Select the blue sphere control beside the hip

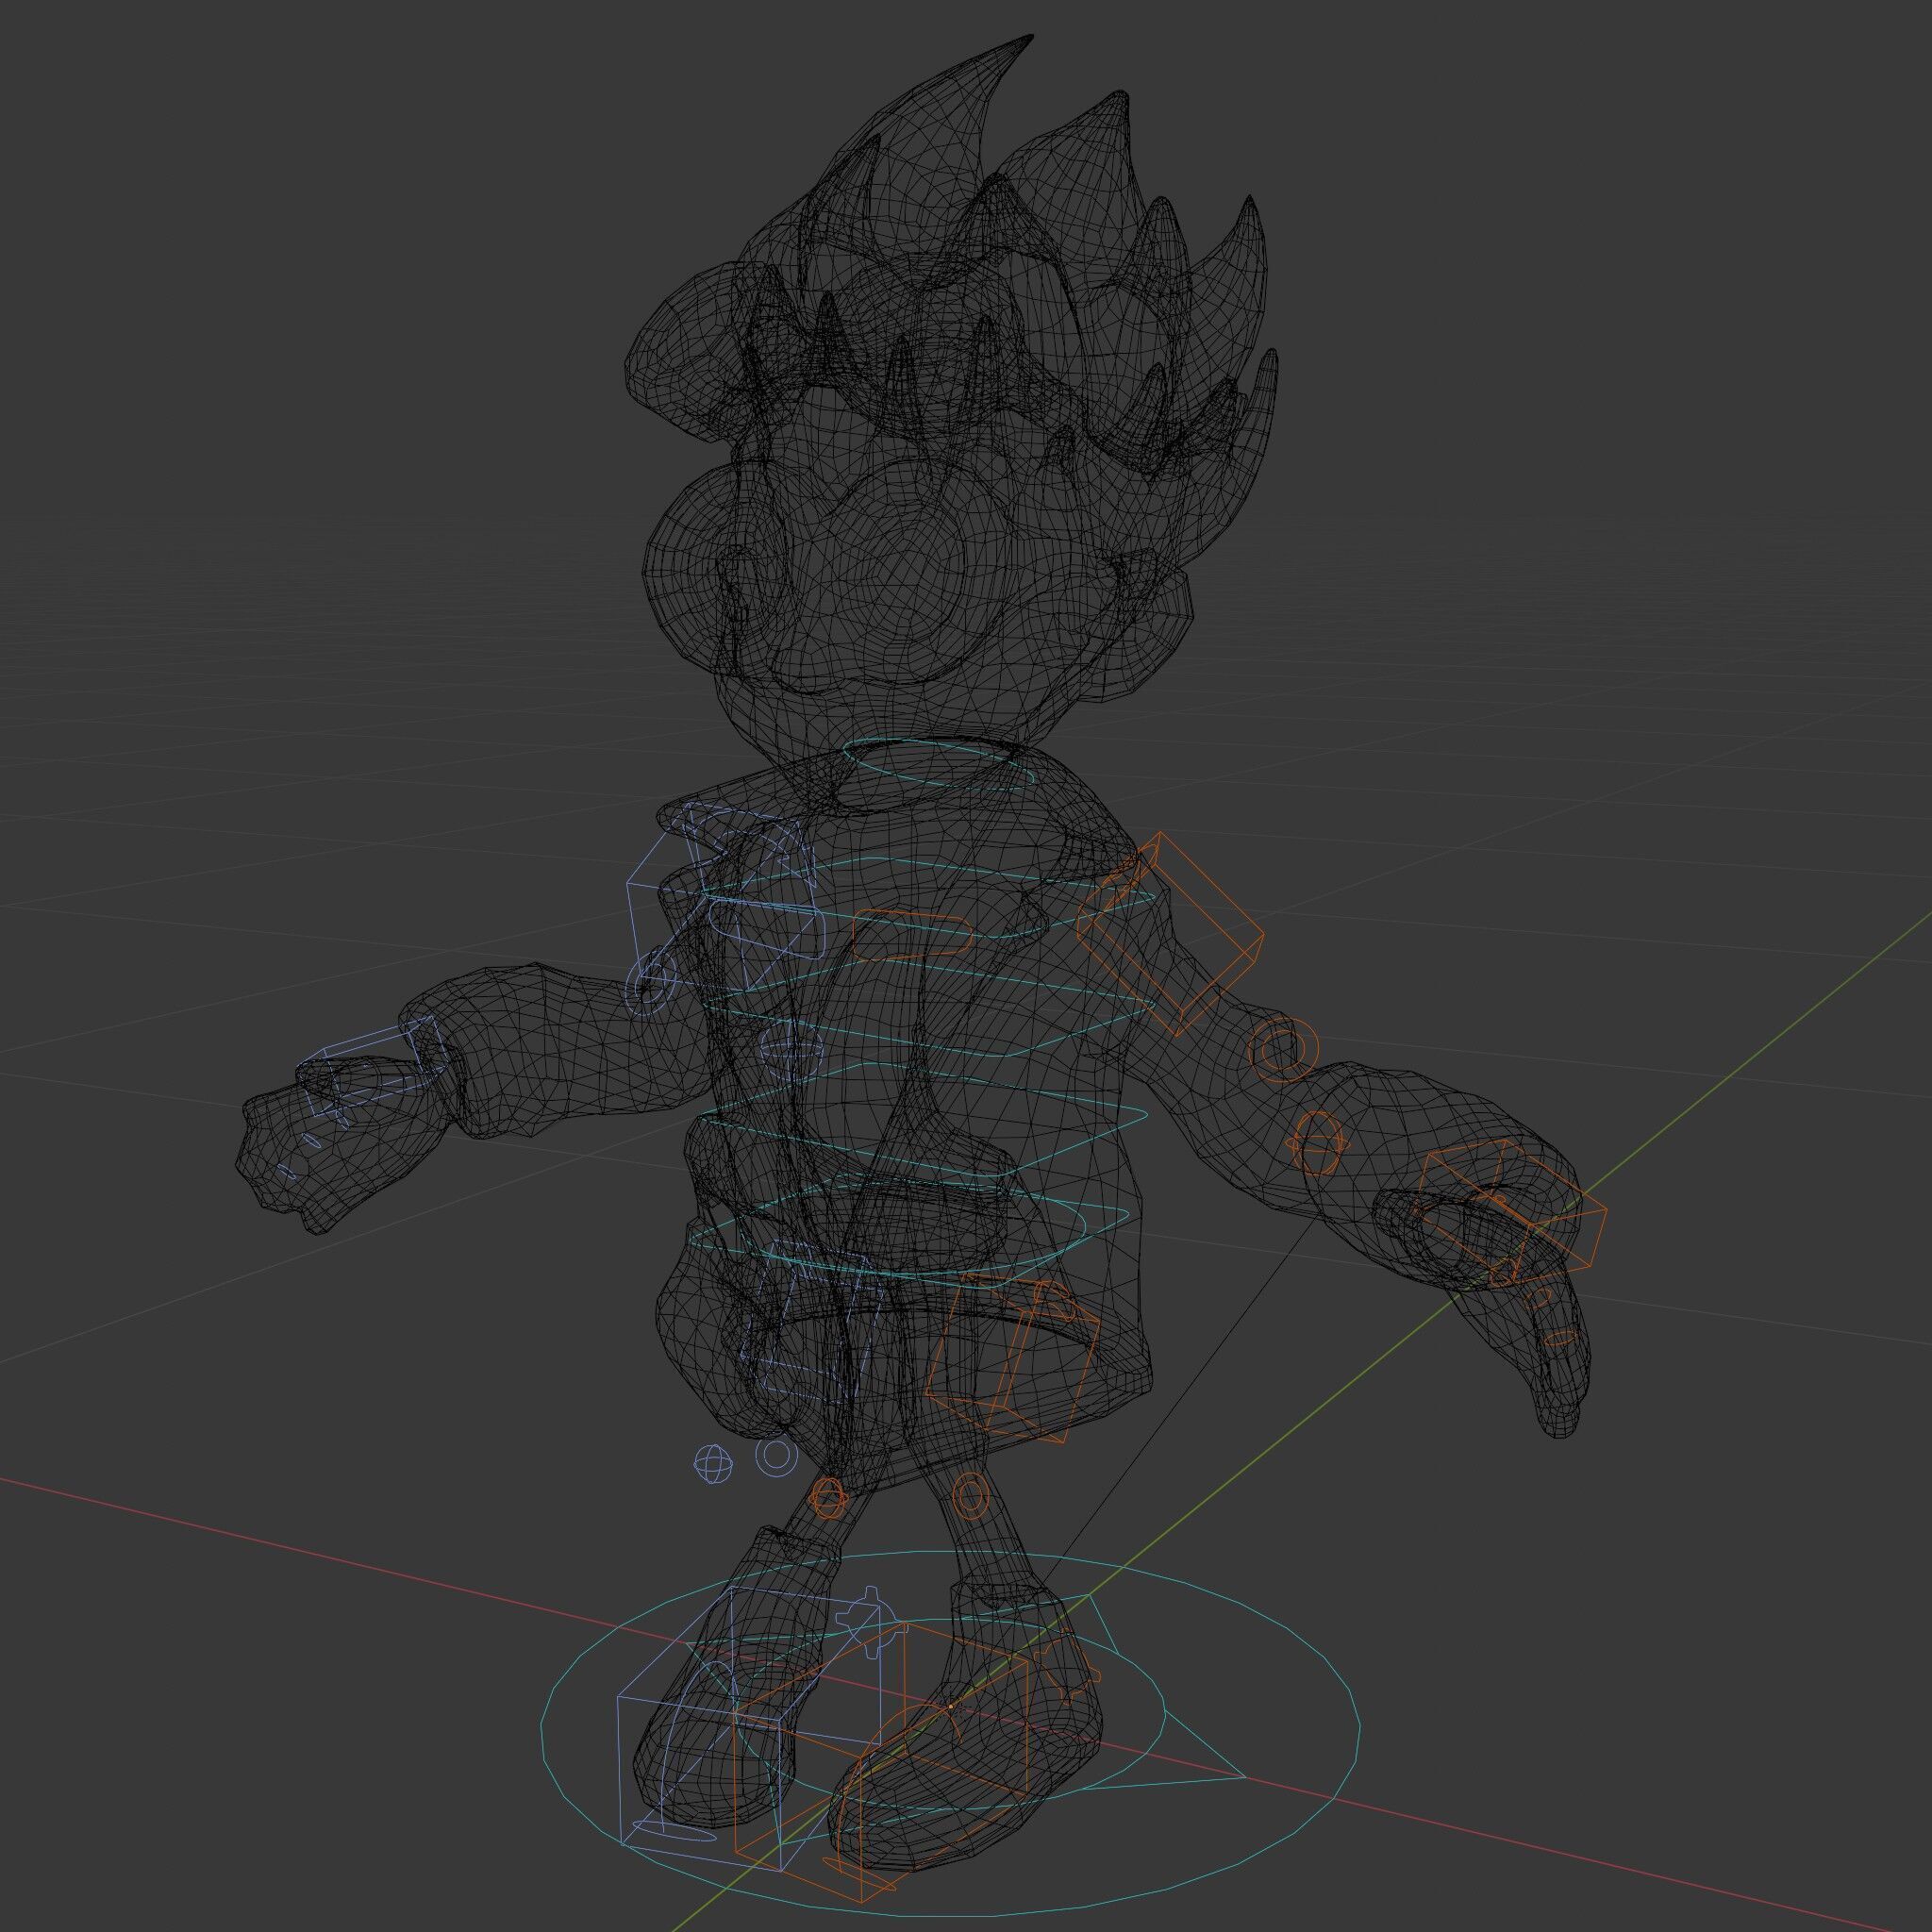click(713, 1464)
